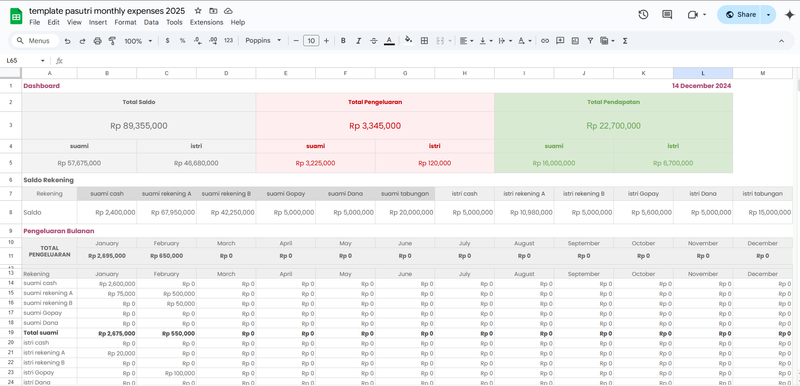Rename the document title
This screenshot has width=800, height=386.
107,11
